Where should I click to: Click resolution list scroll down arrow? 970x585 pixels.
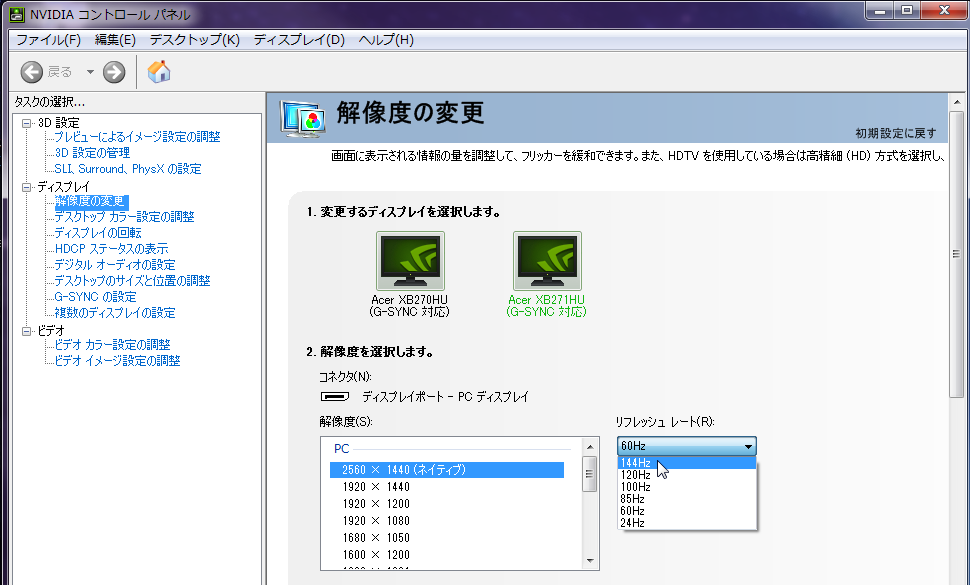[590, 561]
